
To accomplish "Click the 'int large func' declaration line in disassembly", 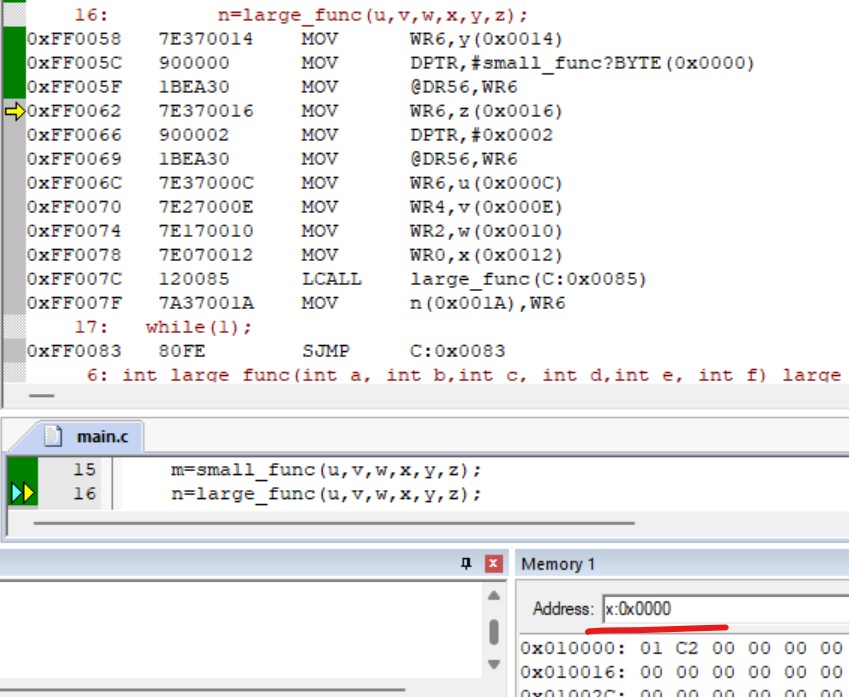I will 464,375.
